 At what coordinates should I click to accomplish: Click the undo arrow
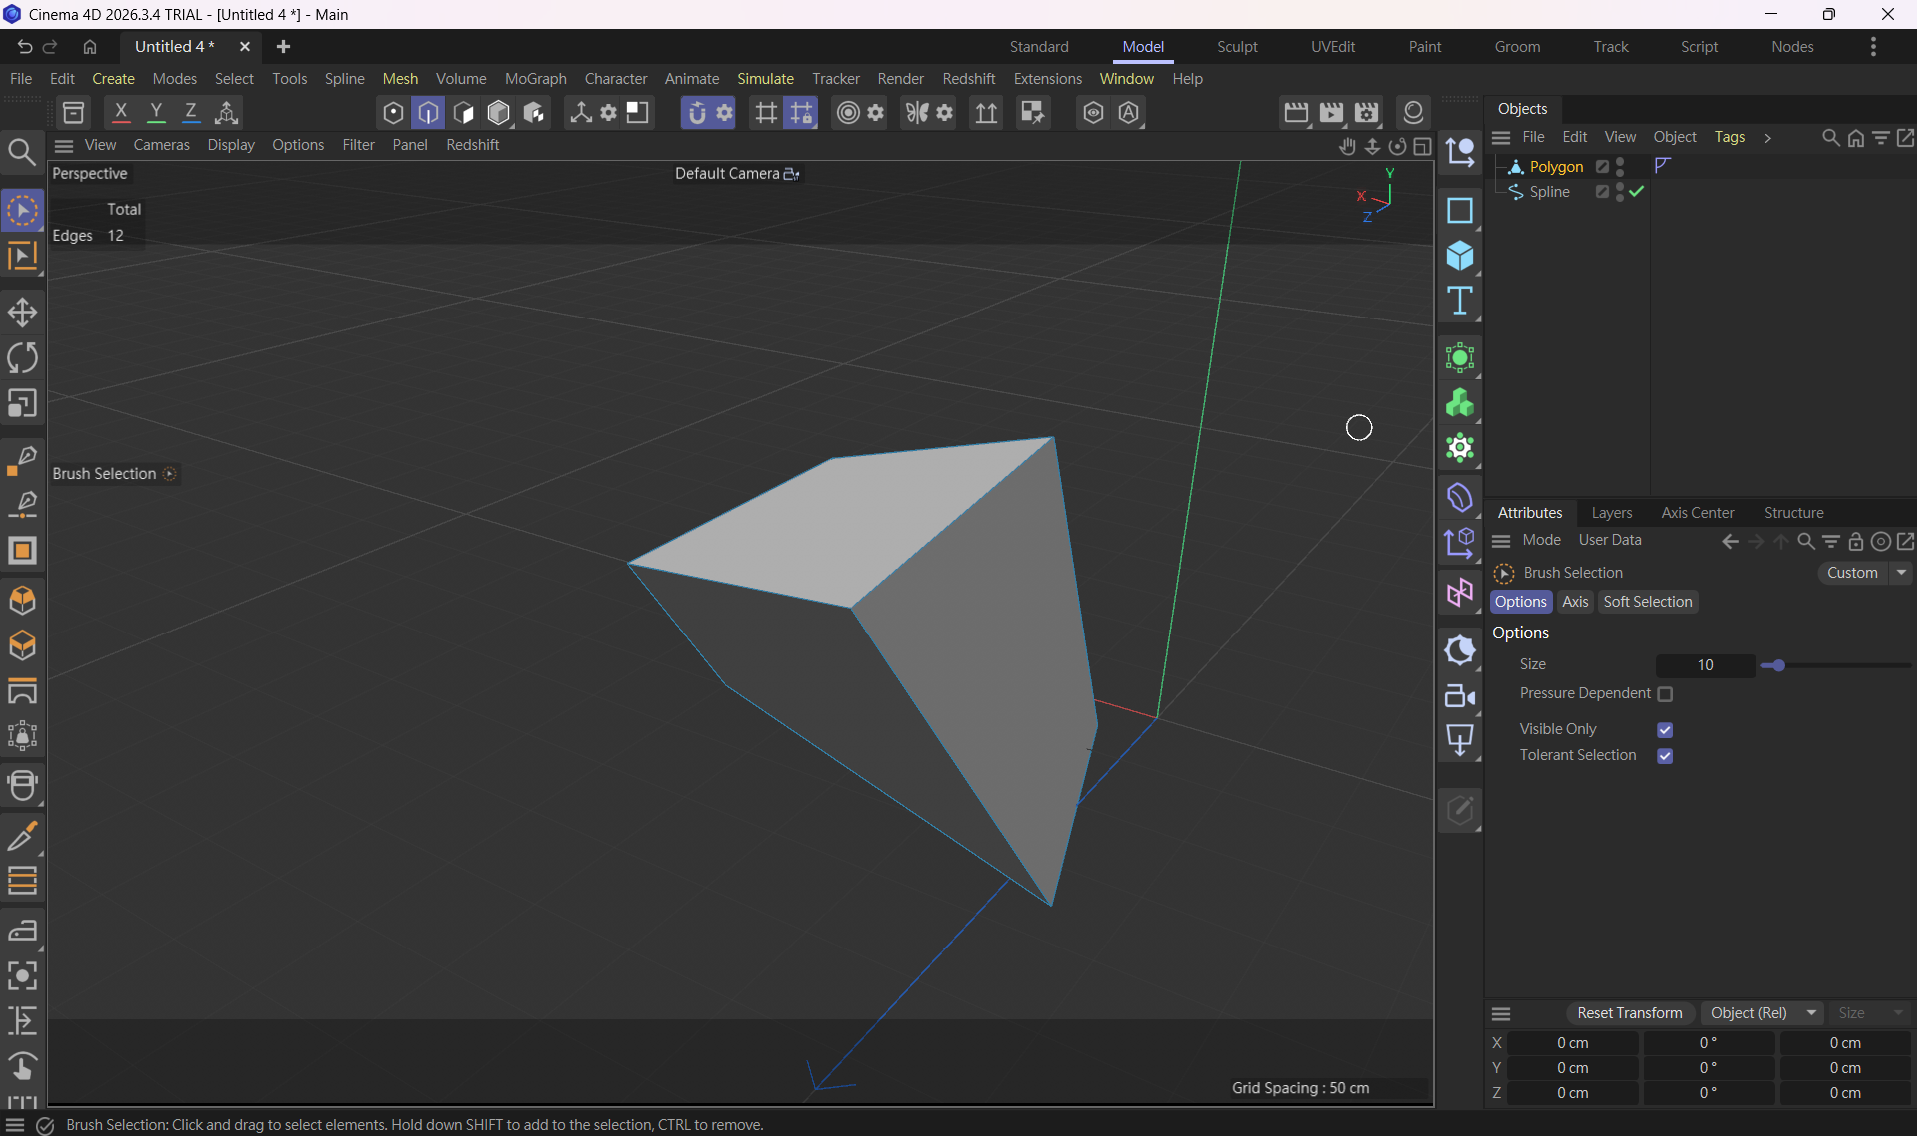25,47
